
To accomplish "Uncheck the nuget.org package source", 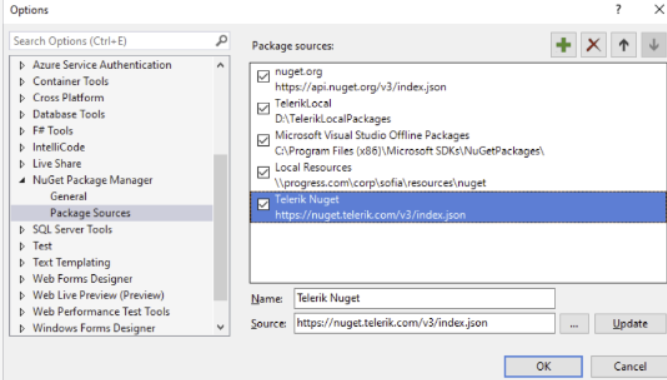I will click(x=263, y=77).
